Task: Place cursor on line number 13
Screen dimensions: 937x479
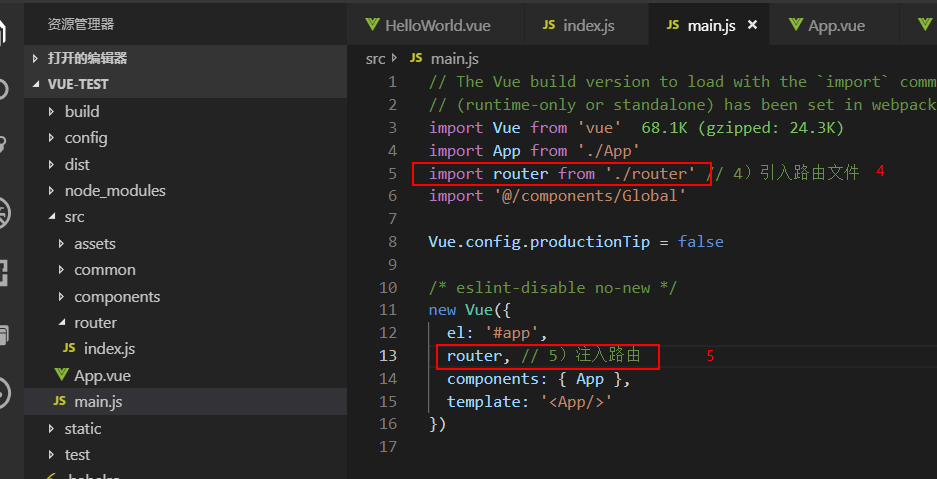Action: point(387,356)
